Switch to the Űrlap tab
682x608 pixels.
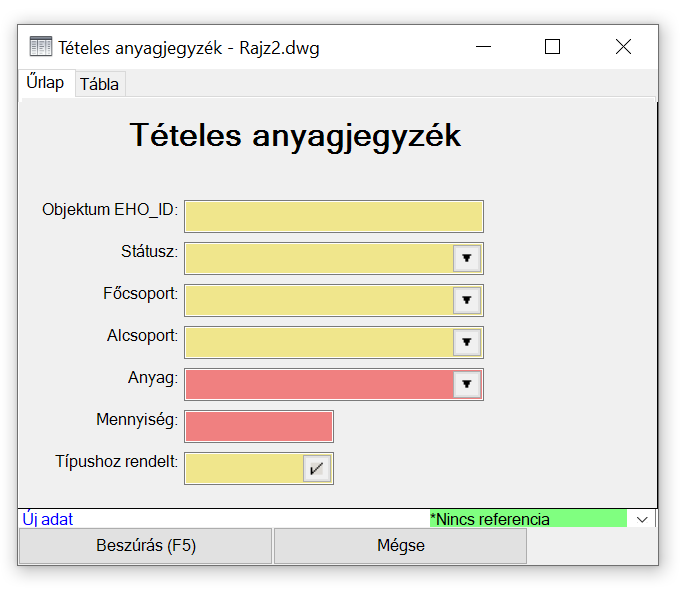point(46,83)
